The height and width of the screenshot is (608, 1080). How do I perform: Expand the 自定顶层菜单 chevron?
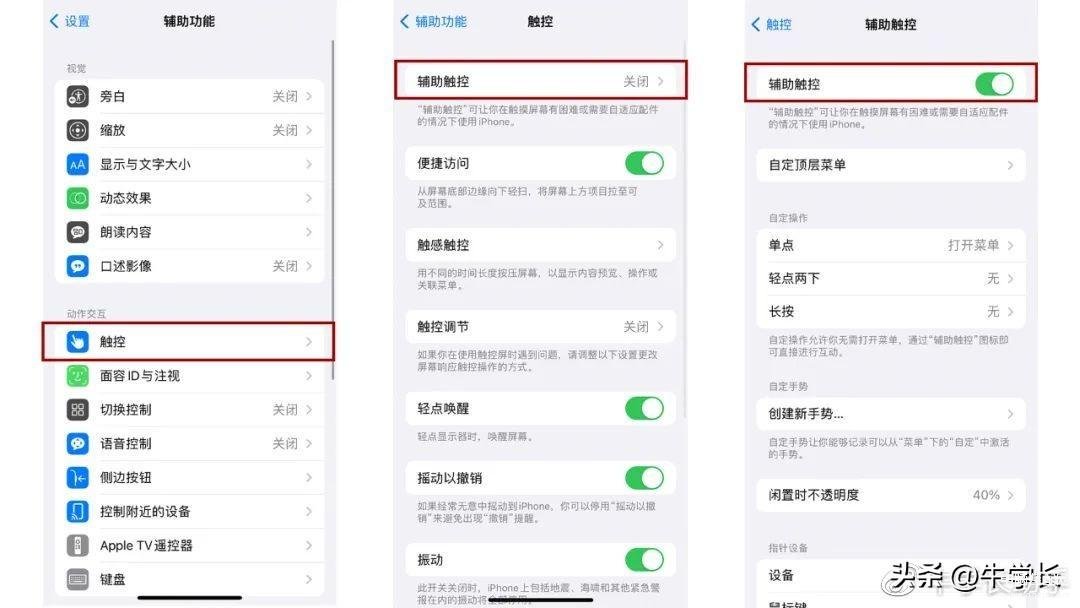[1010, 165]
